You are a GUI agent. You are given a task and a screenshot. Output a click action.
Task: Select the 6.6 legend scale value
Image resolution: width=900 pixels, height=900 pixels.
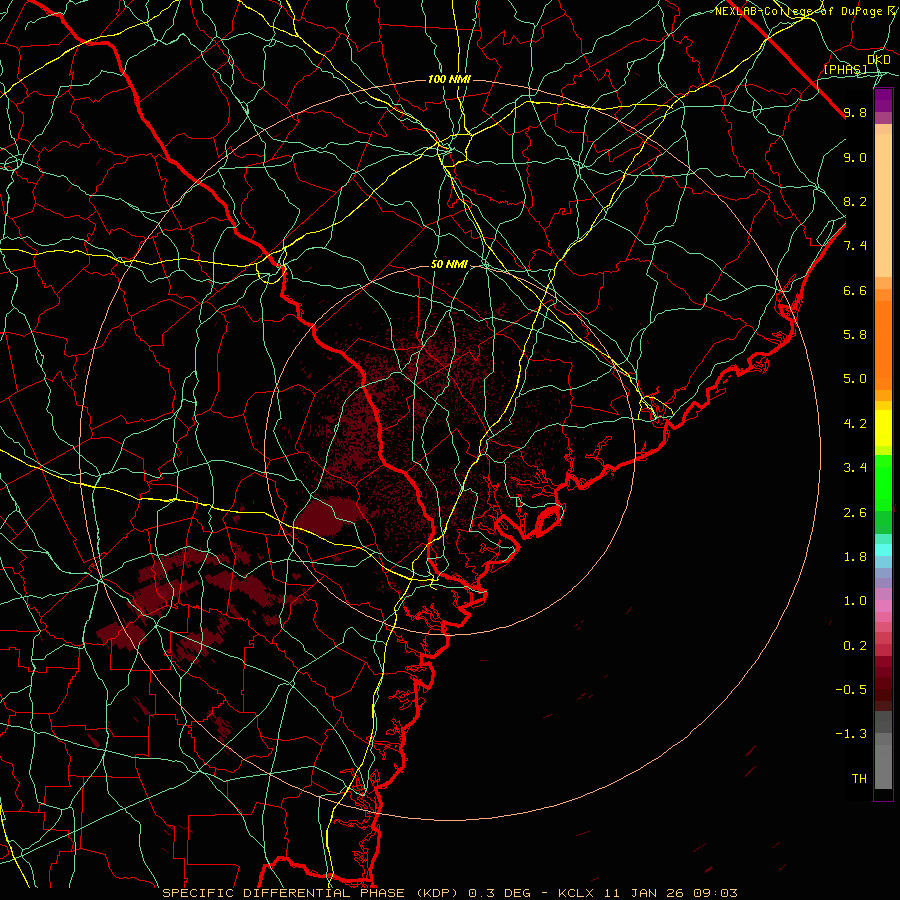point(855,291)
